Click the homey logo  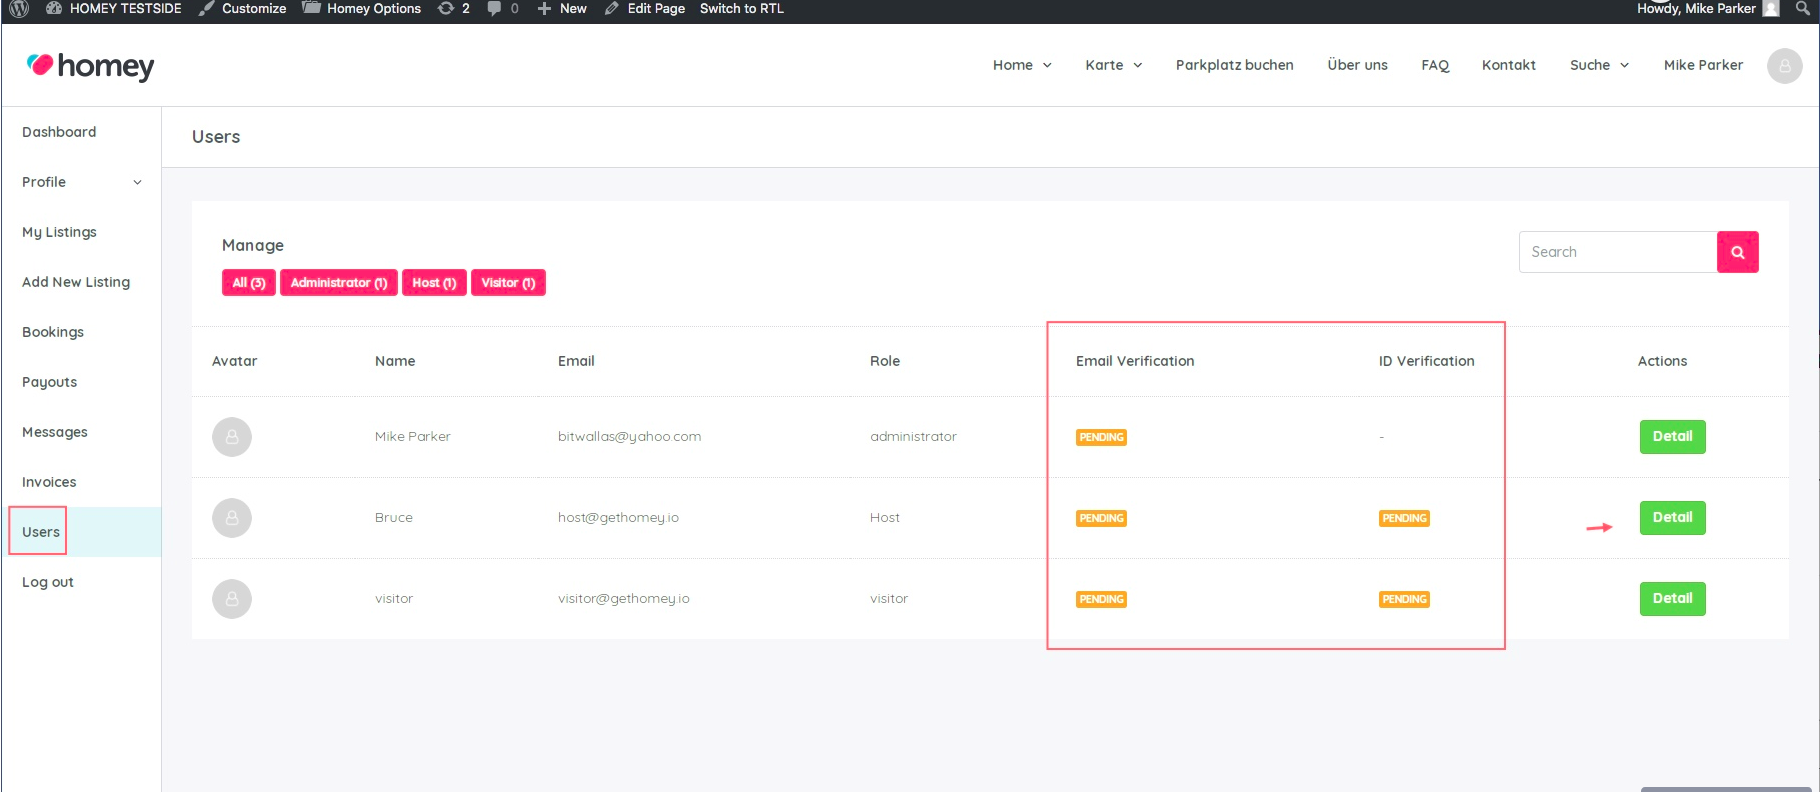[91, 66]
